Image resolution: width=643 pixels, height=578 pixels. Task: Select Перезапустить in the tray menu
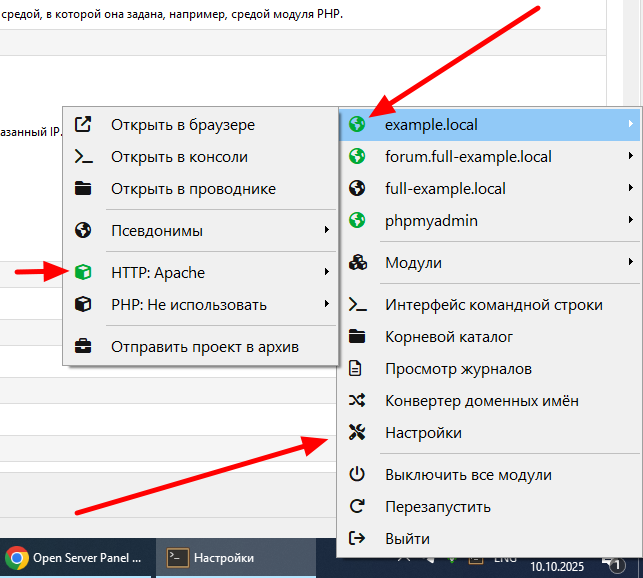(489, 507)
